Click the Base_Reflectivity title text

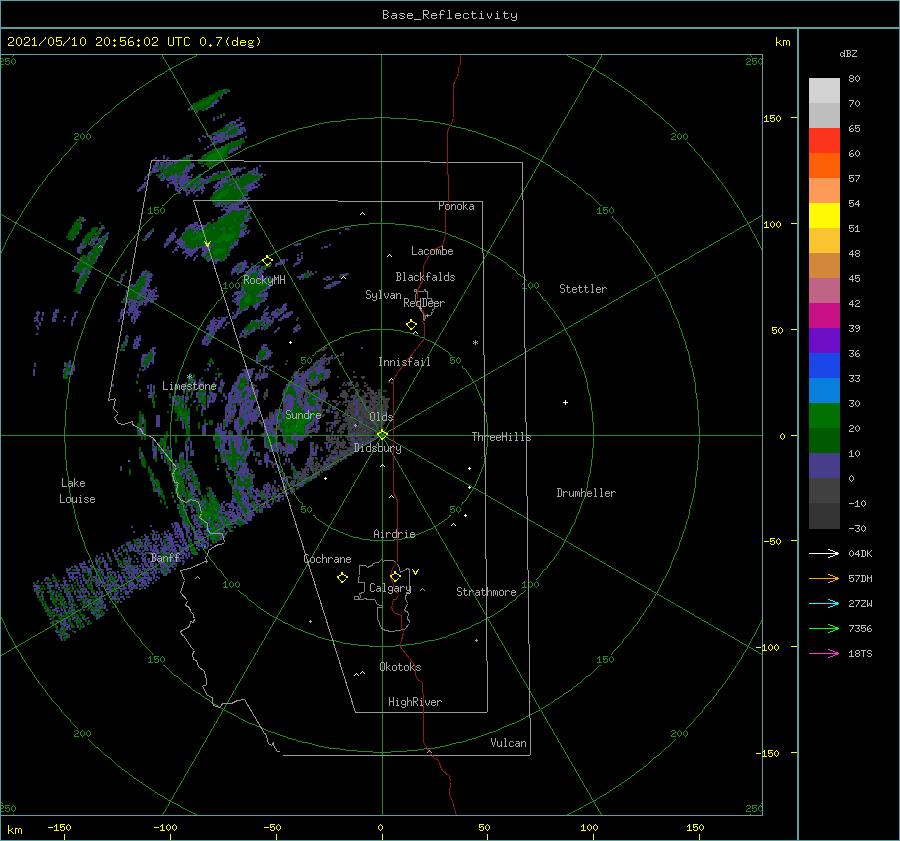coord(450,15)
